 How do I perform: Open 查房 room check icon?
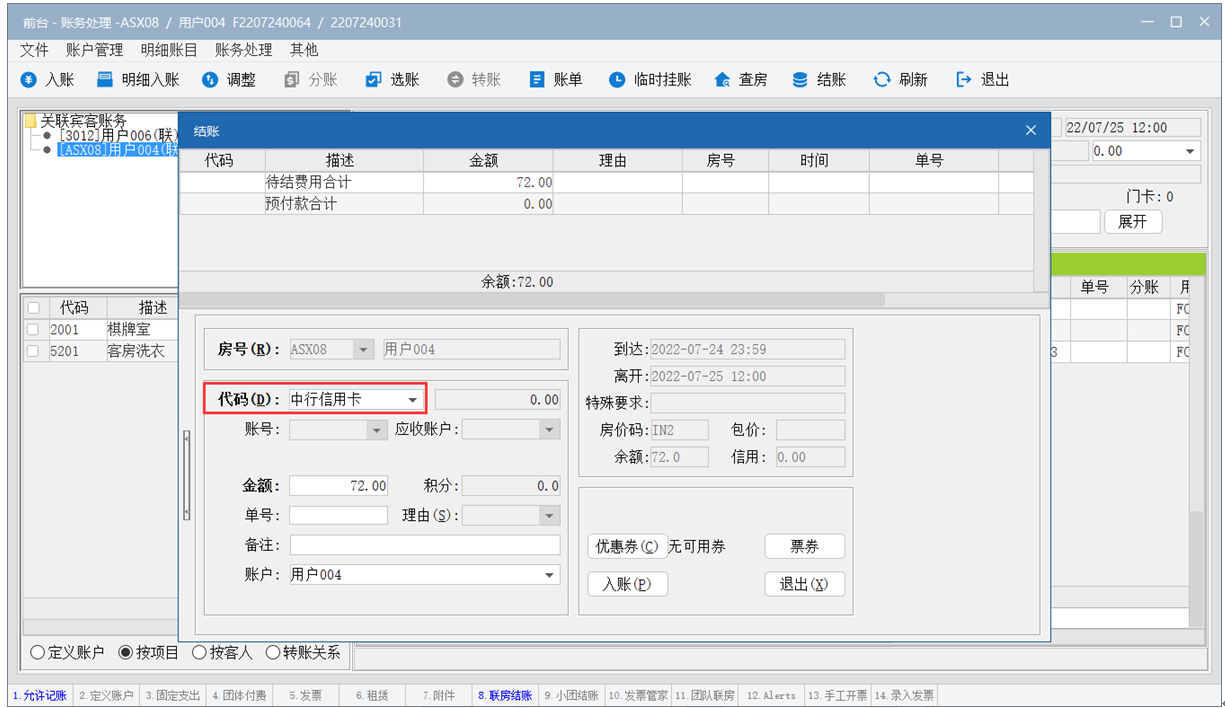click(x=722, y=80)
